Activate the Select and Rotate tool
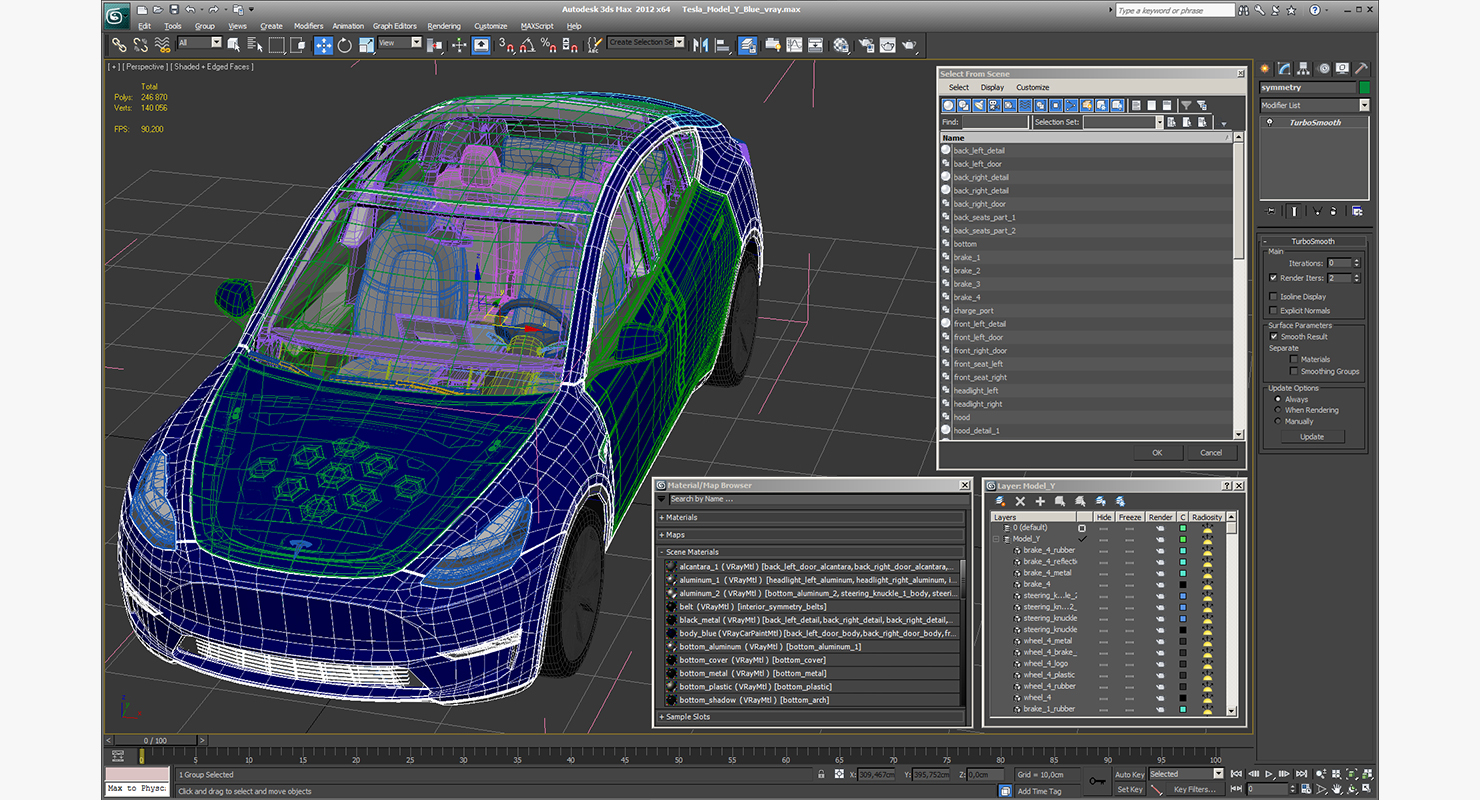Image resolution: width=1480 pixels, height=800 pixels. point(345,45)
